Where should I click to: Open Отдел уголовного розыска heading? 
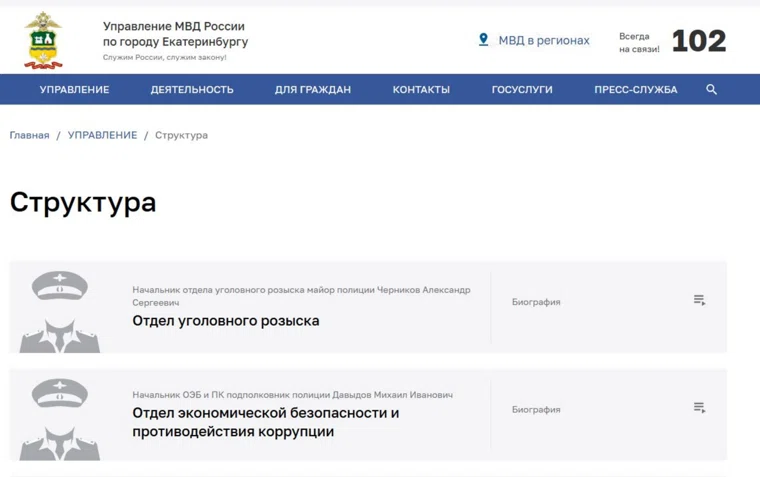pyautogui.click(x=226, y=321)
